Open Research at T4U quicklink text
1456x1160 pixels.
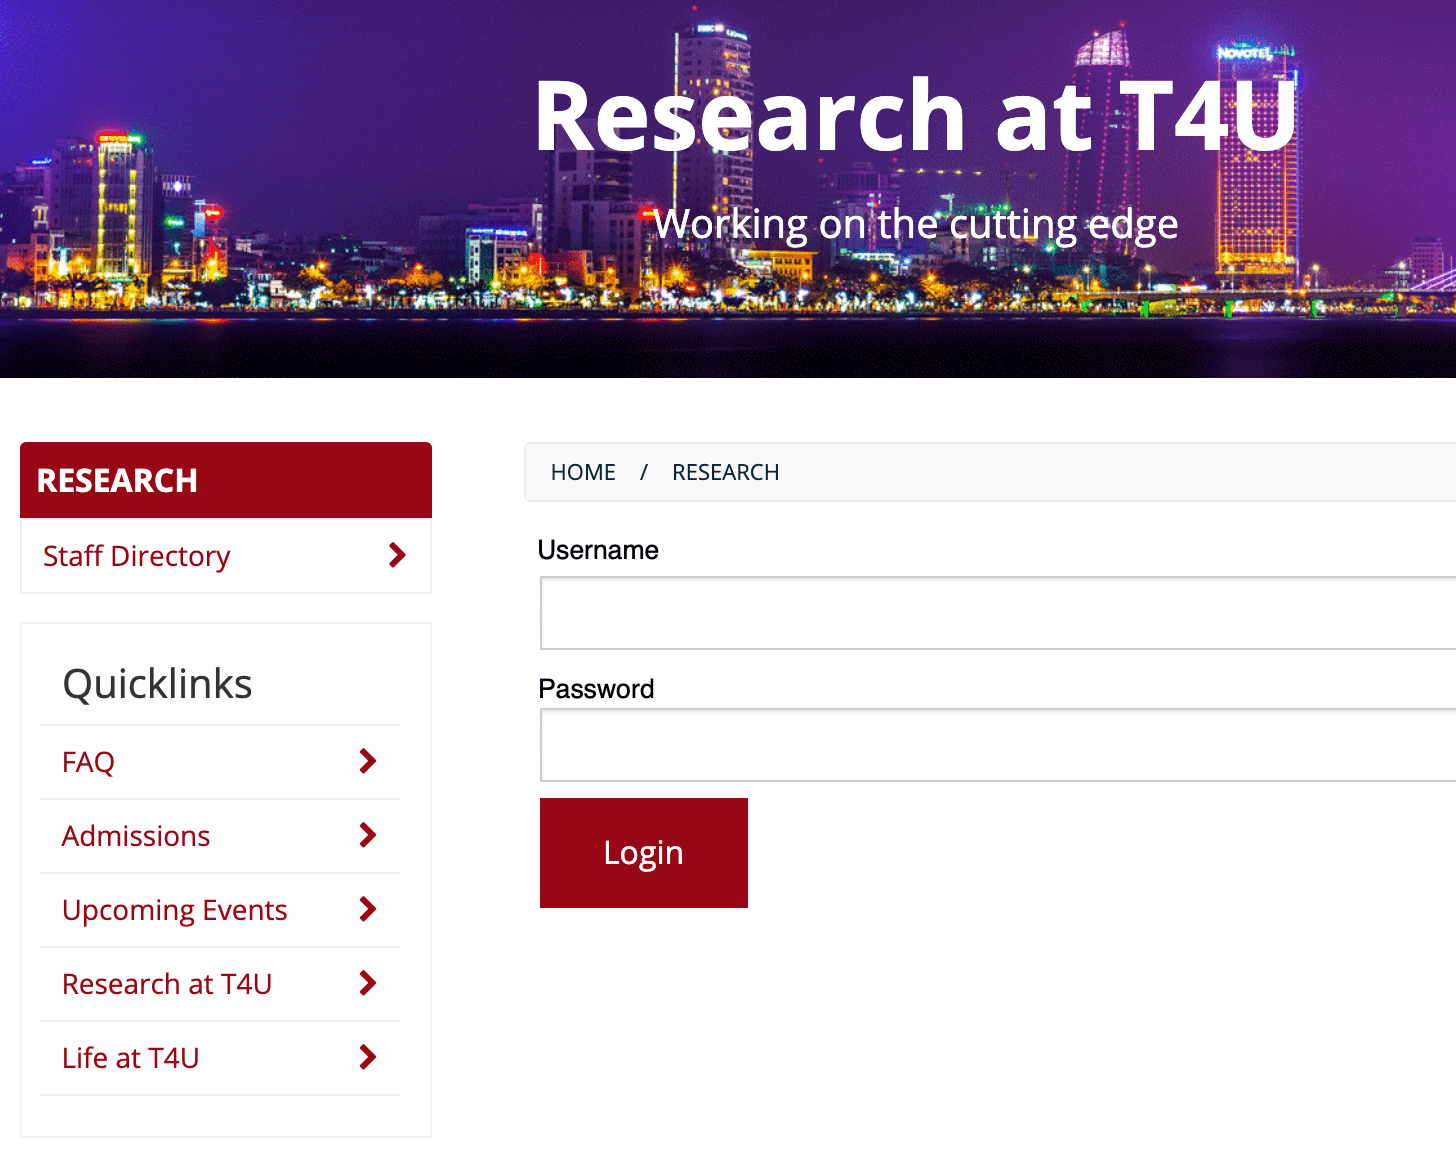(167, 984)
